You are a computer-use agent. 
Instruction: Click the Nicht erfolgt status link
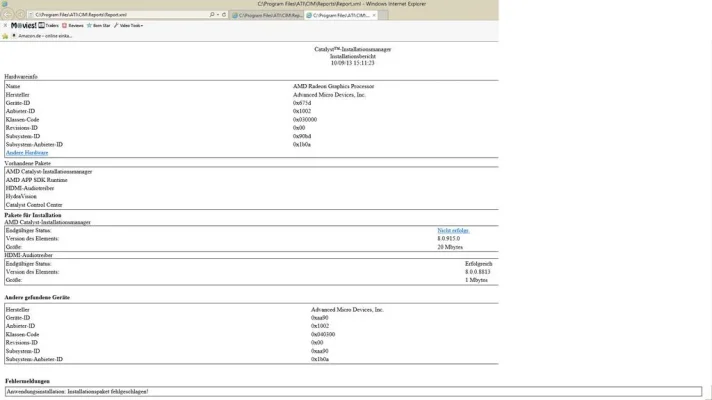453,231
